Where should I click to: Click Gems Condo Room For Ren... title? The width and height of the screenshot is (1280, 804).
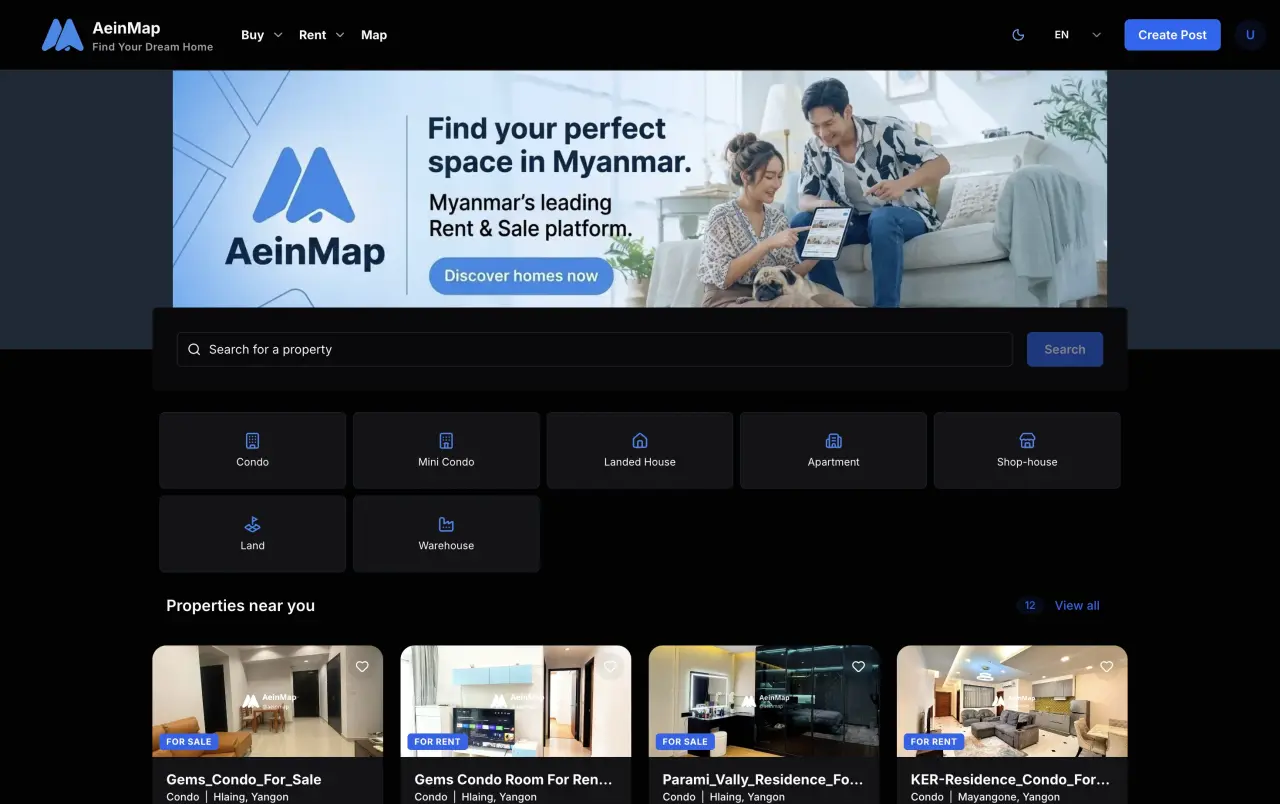pyautogui.click(x=513, y=779)
